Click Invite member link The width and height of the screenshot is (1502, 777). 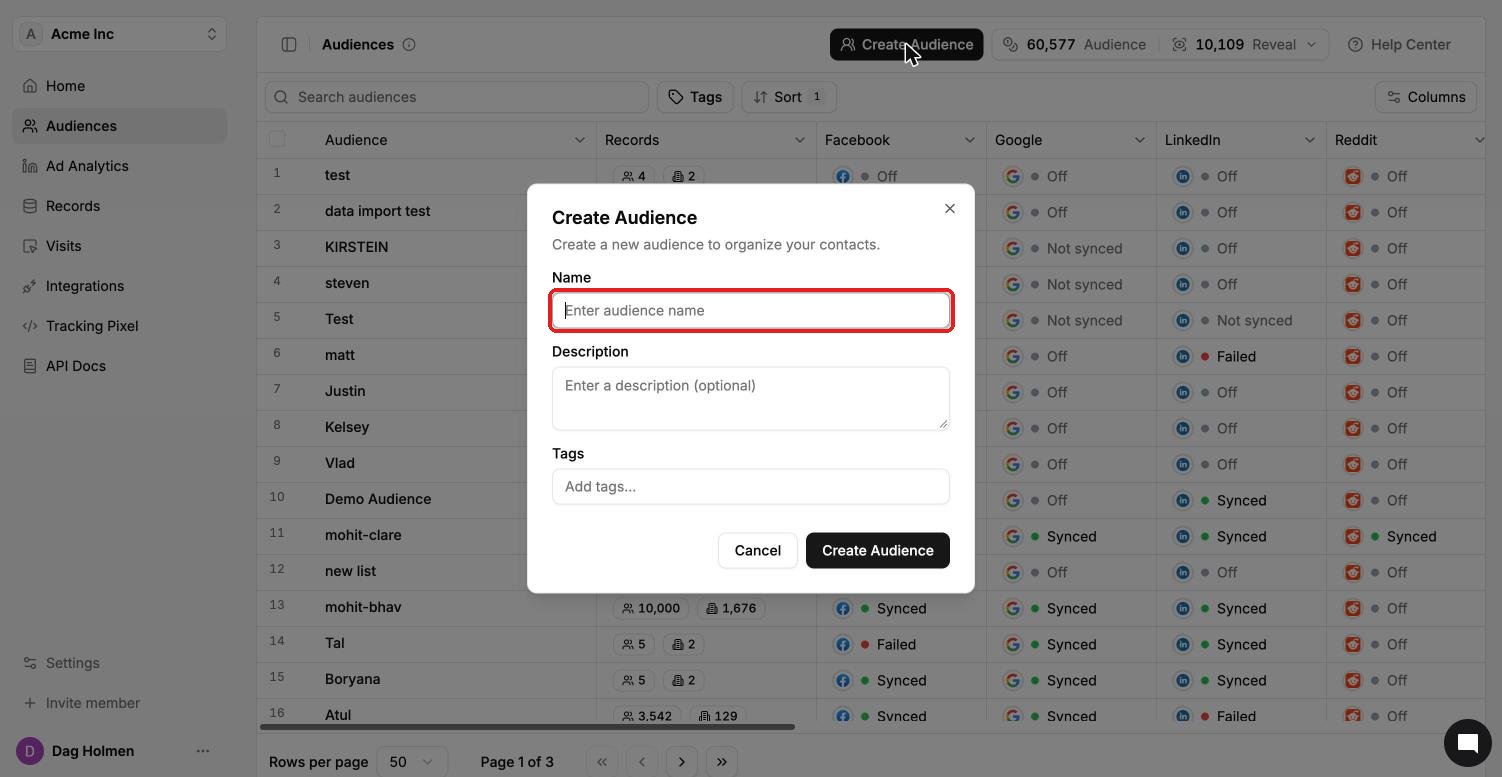click(120, 703)
